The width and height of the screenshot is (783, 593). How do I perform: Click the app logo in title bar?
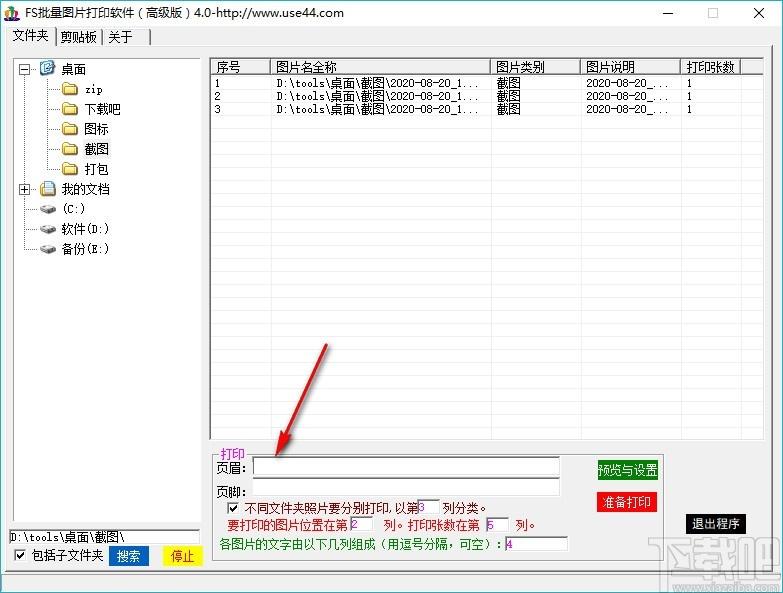[11, 13]
